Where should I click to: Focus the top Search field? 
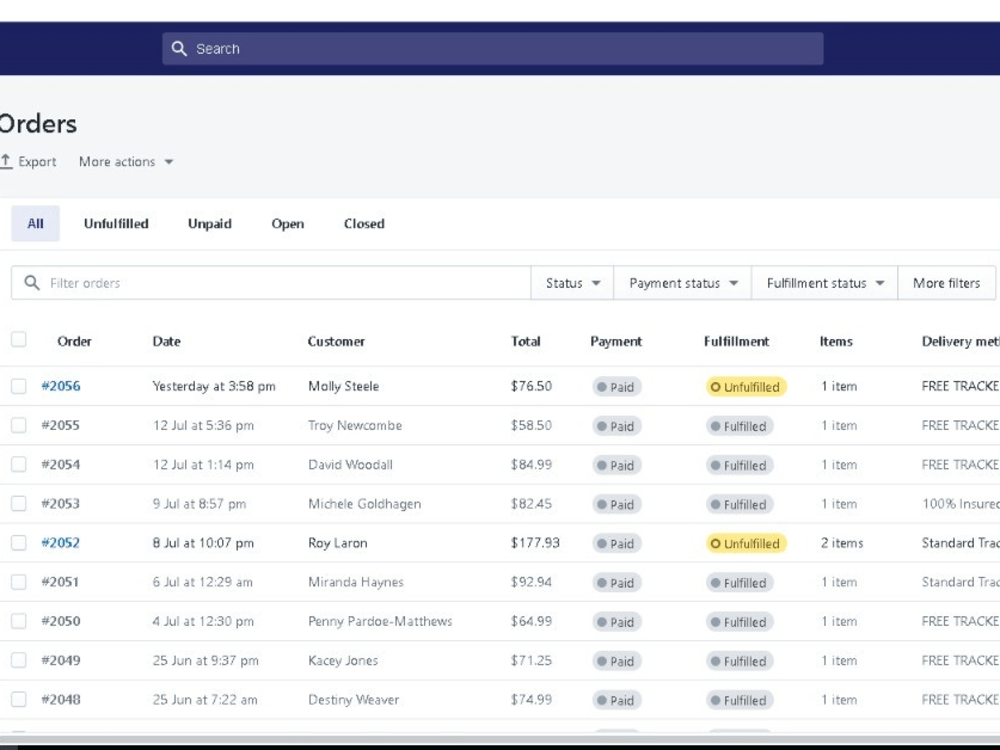492,48
